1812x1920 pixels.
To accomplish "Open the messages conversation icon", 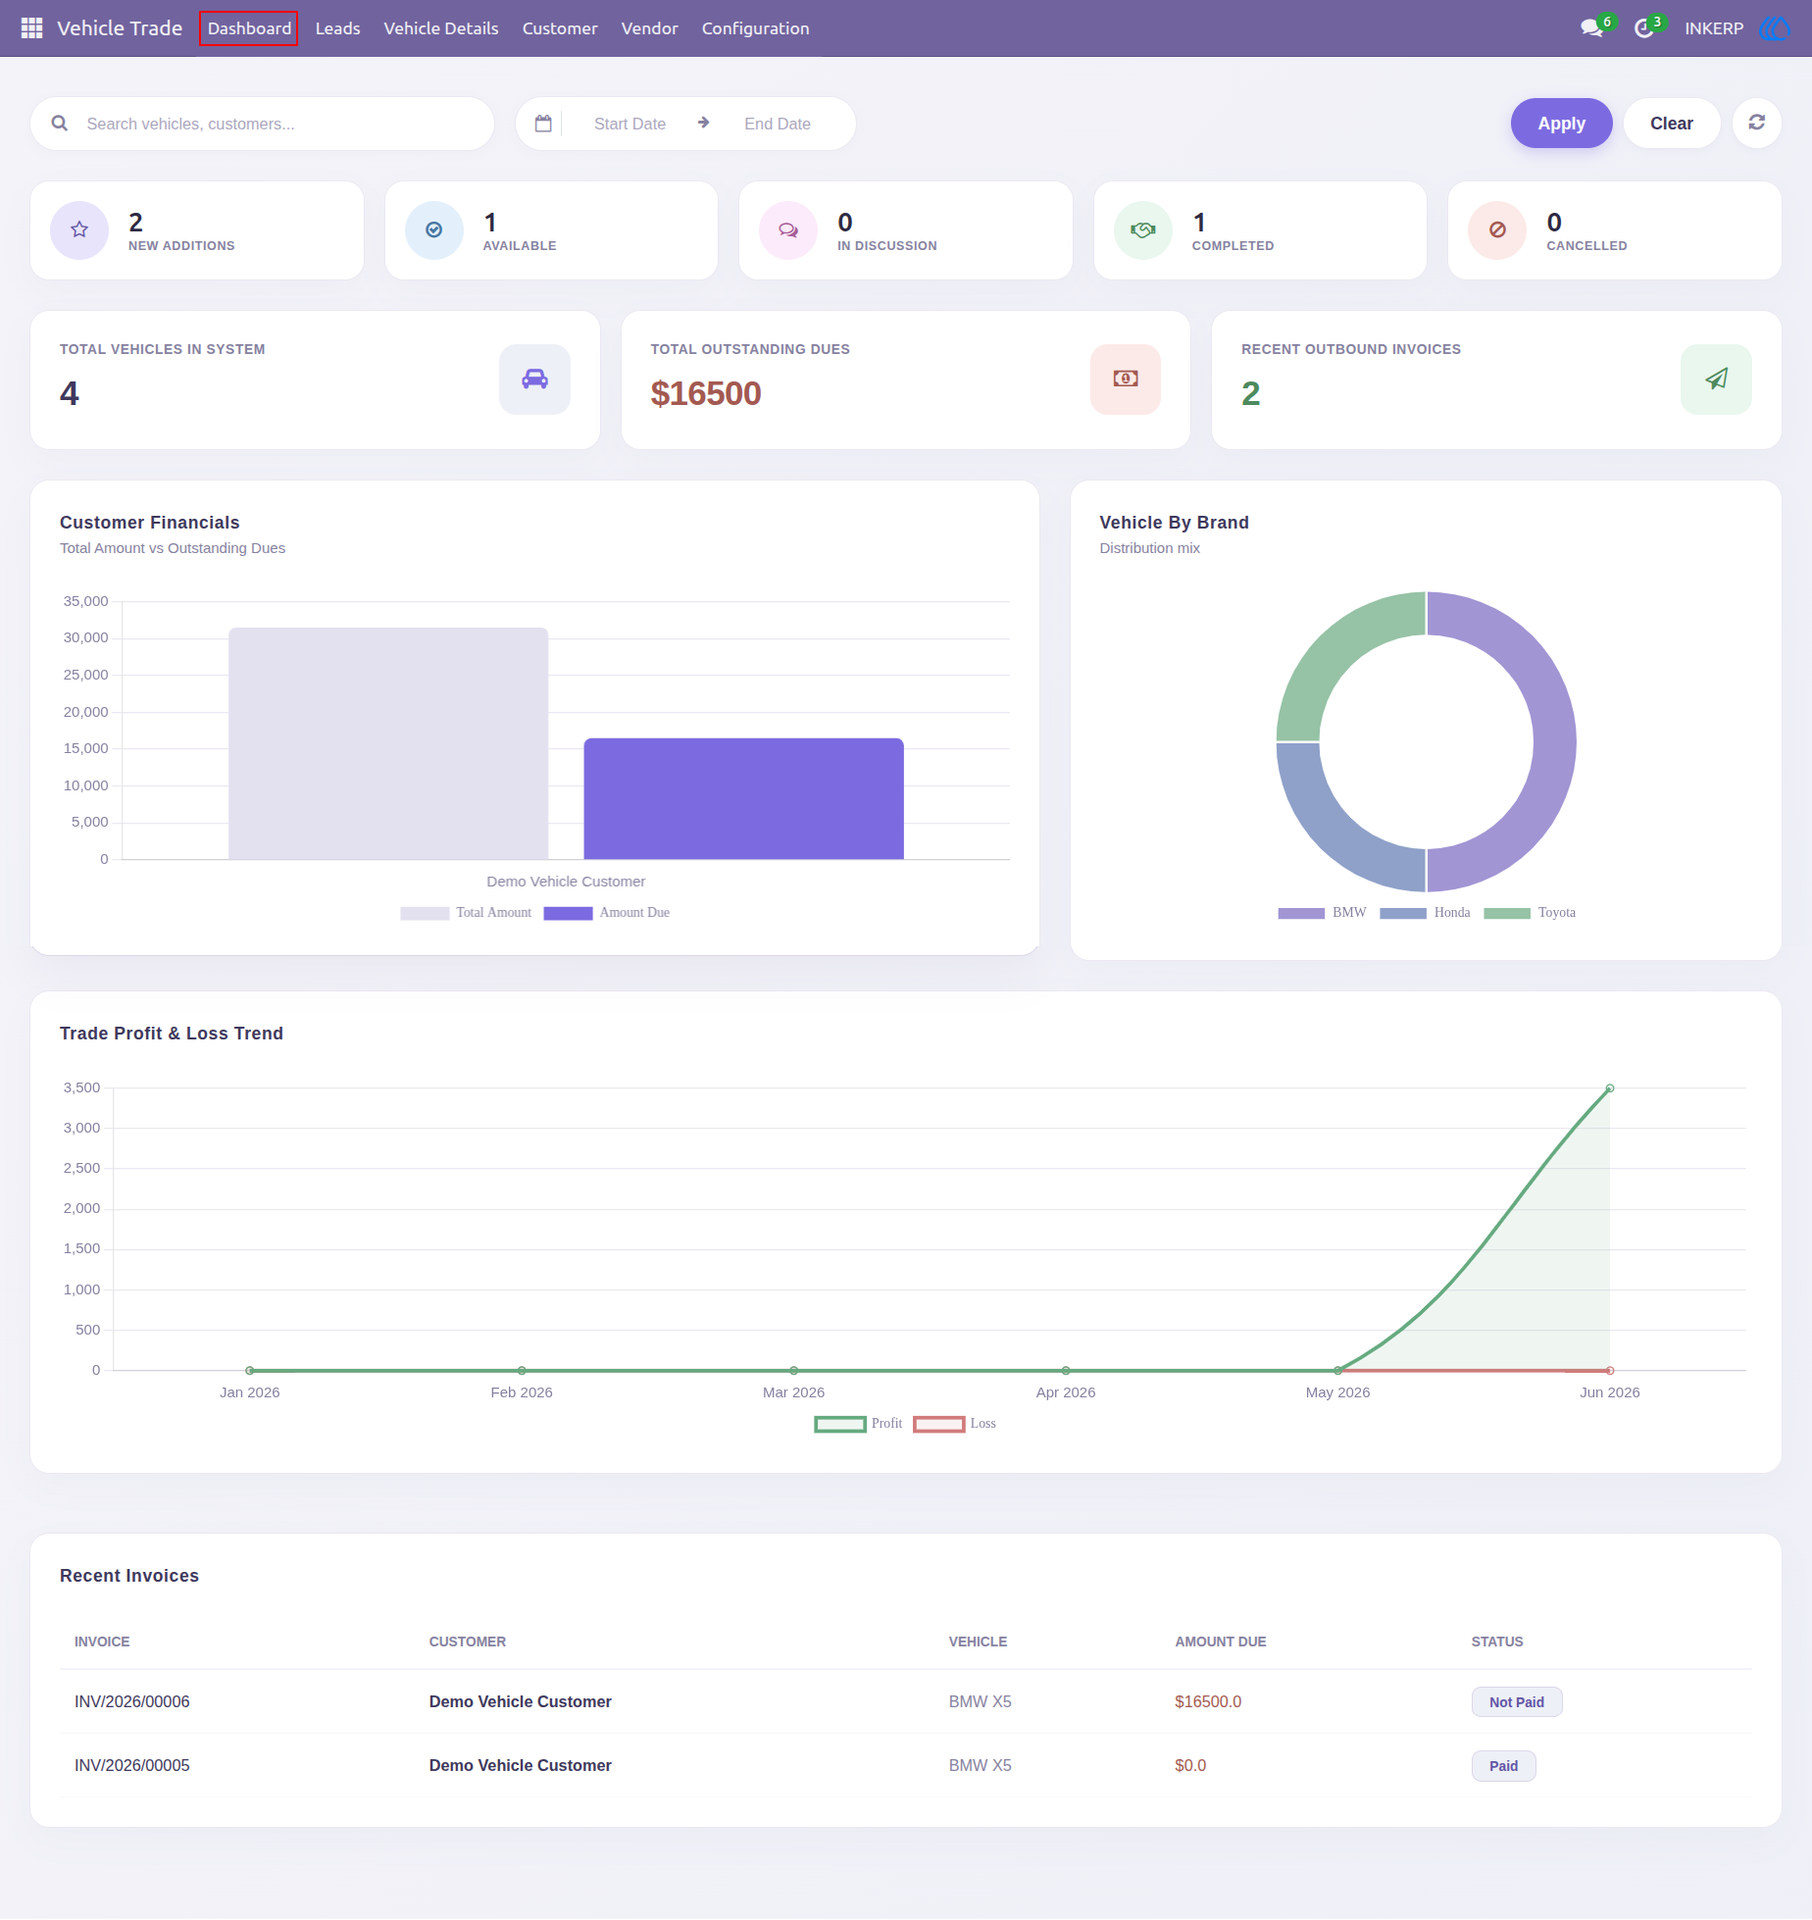I will pos(1591,28).
